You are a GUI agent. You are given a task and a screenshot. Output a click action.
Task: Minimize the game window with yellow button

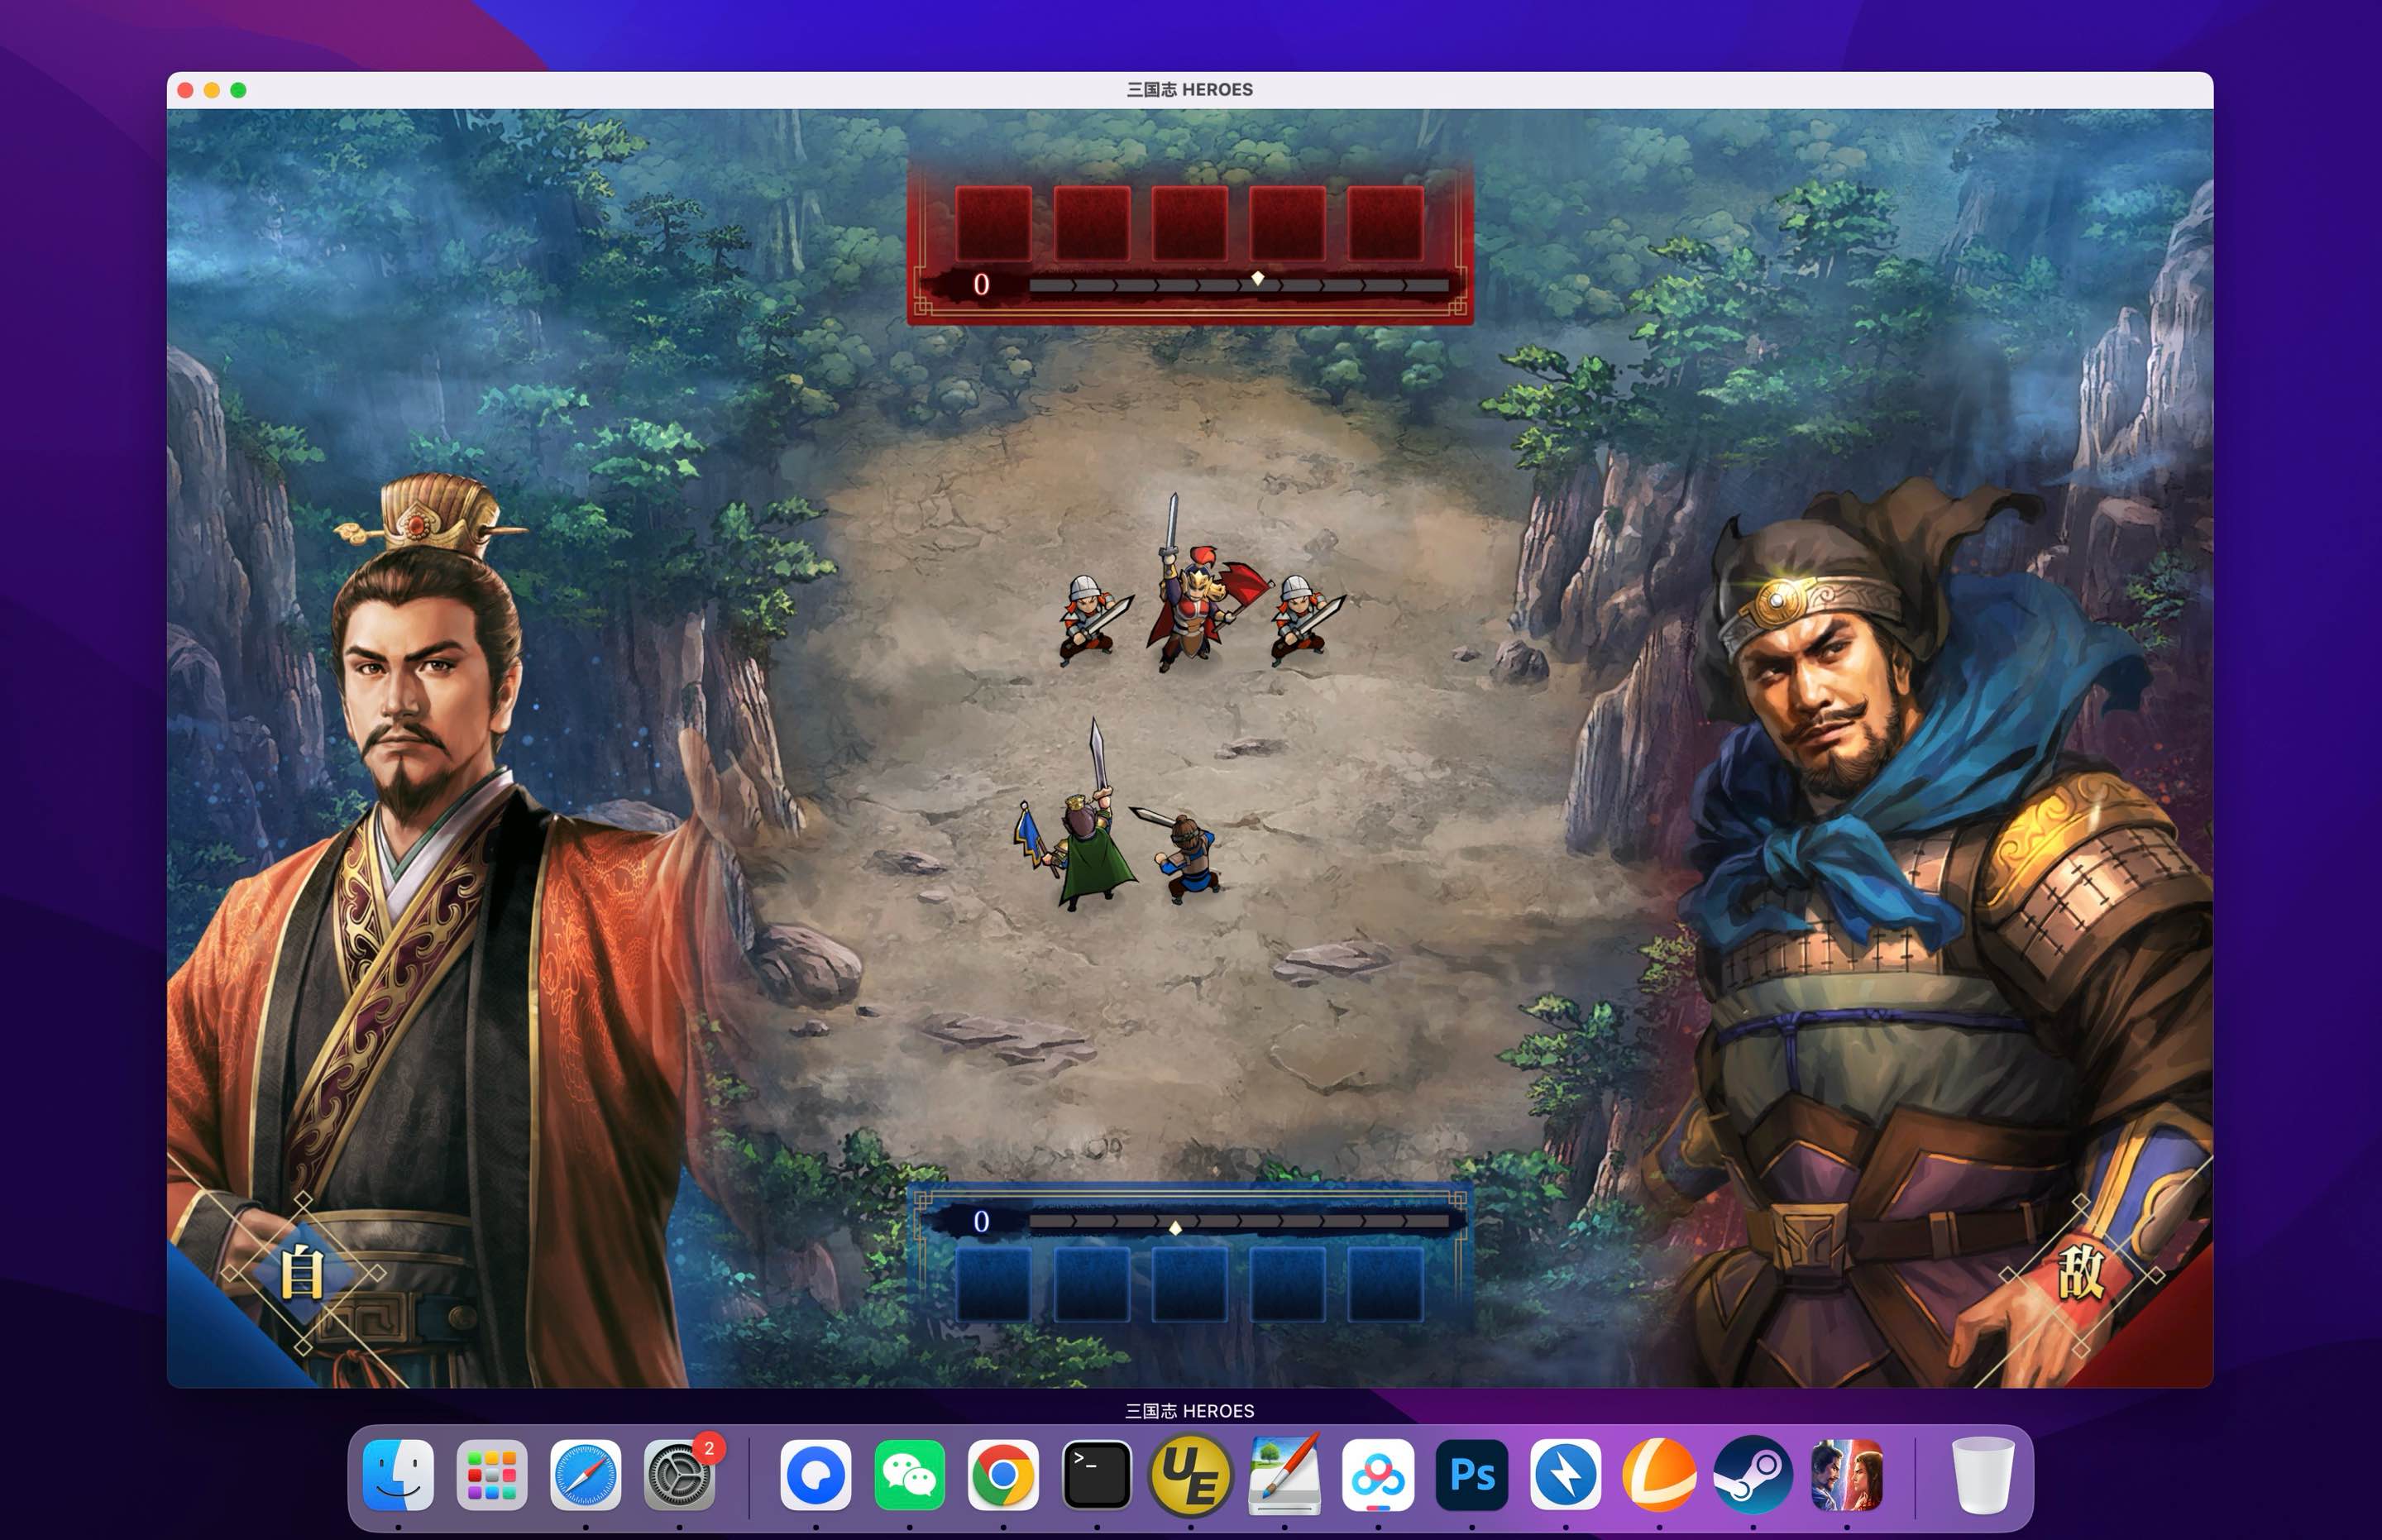click(212, 90)
